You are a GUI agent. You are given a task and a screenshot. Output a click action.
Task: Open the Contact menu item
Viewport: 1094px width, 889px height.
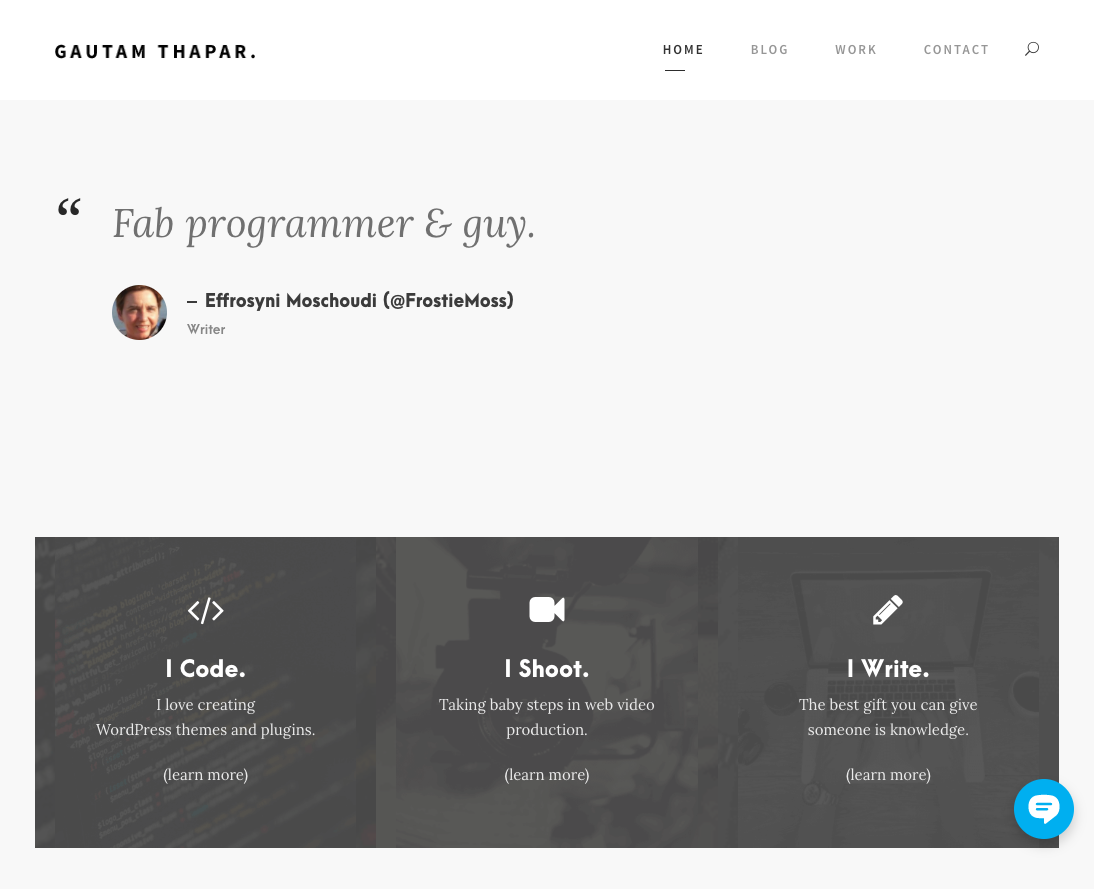[957, 50]
